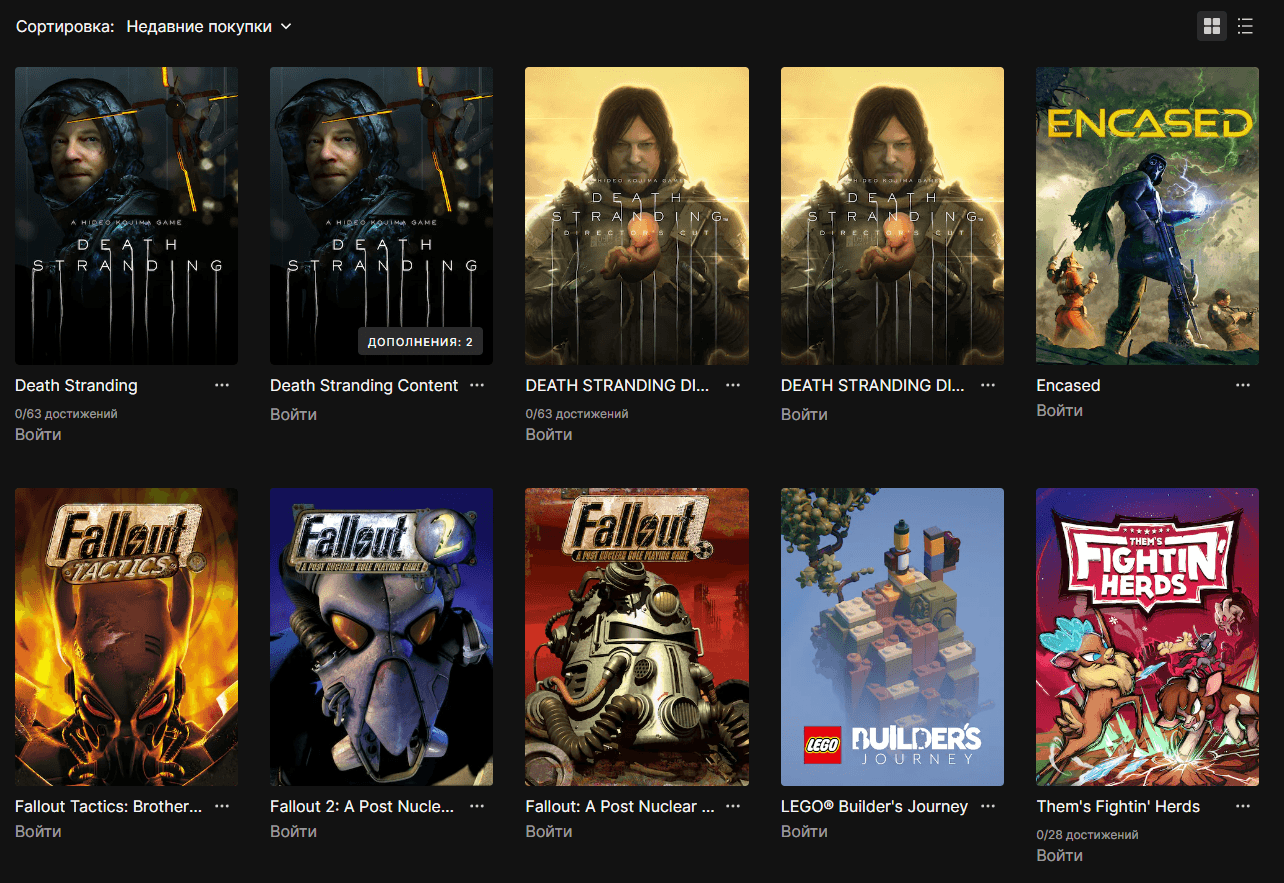Select the Death Stranding Content cover art
The height and width of the screenshot is (883, 1284).
[x=381, y=216]
